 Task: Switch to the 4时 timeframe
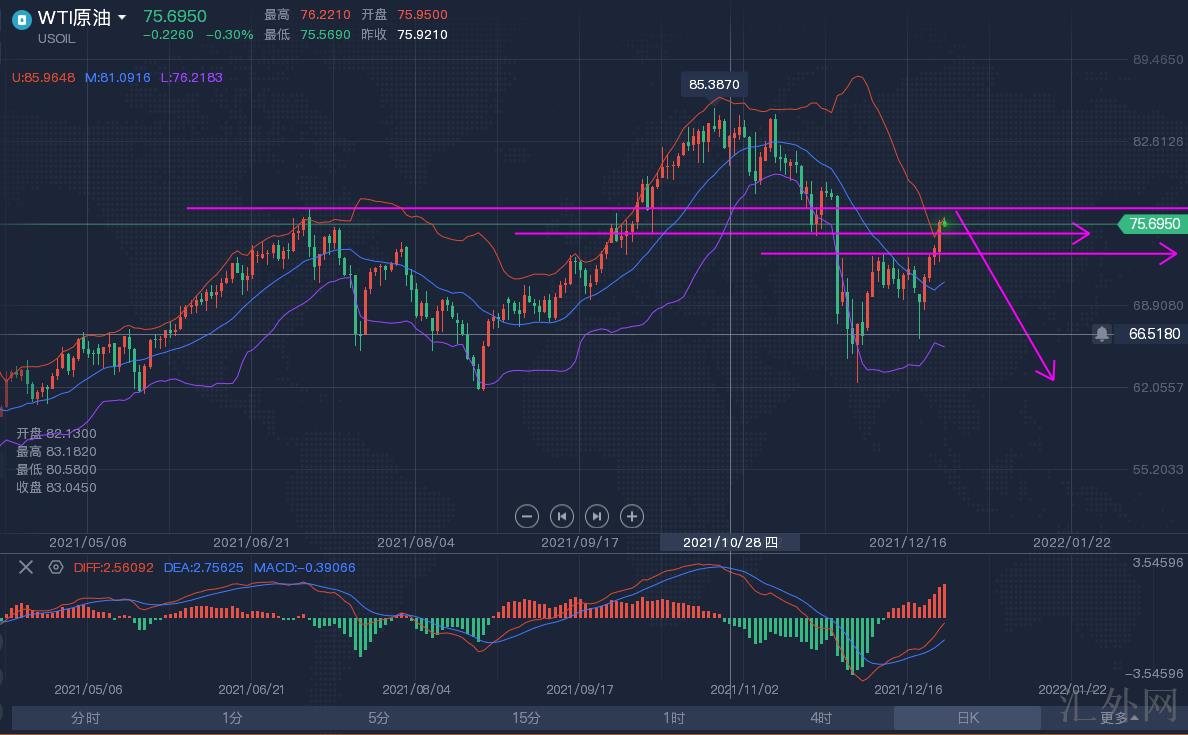820,717
